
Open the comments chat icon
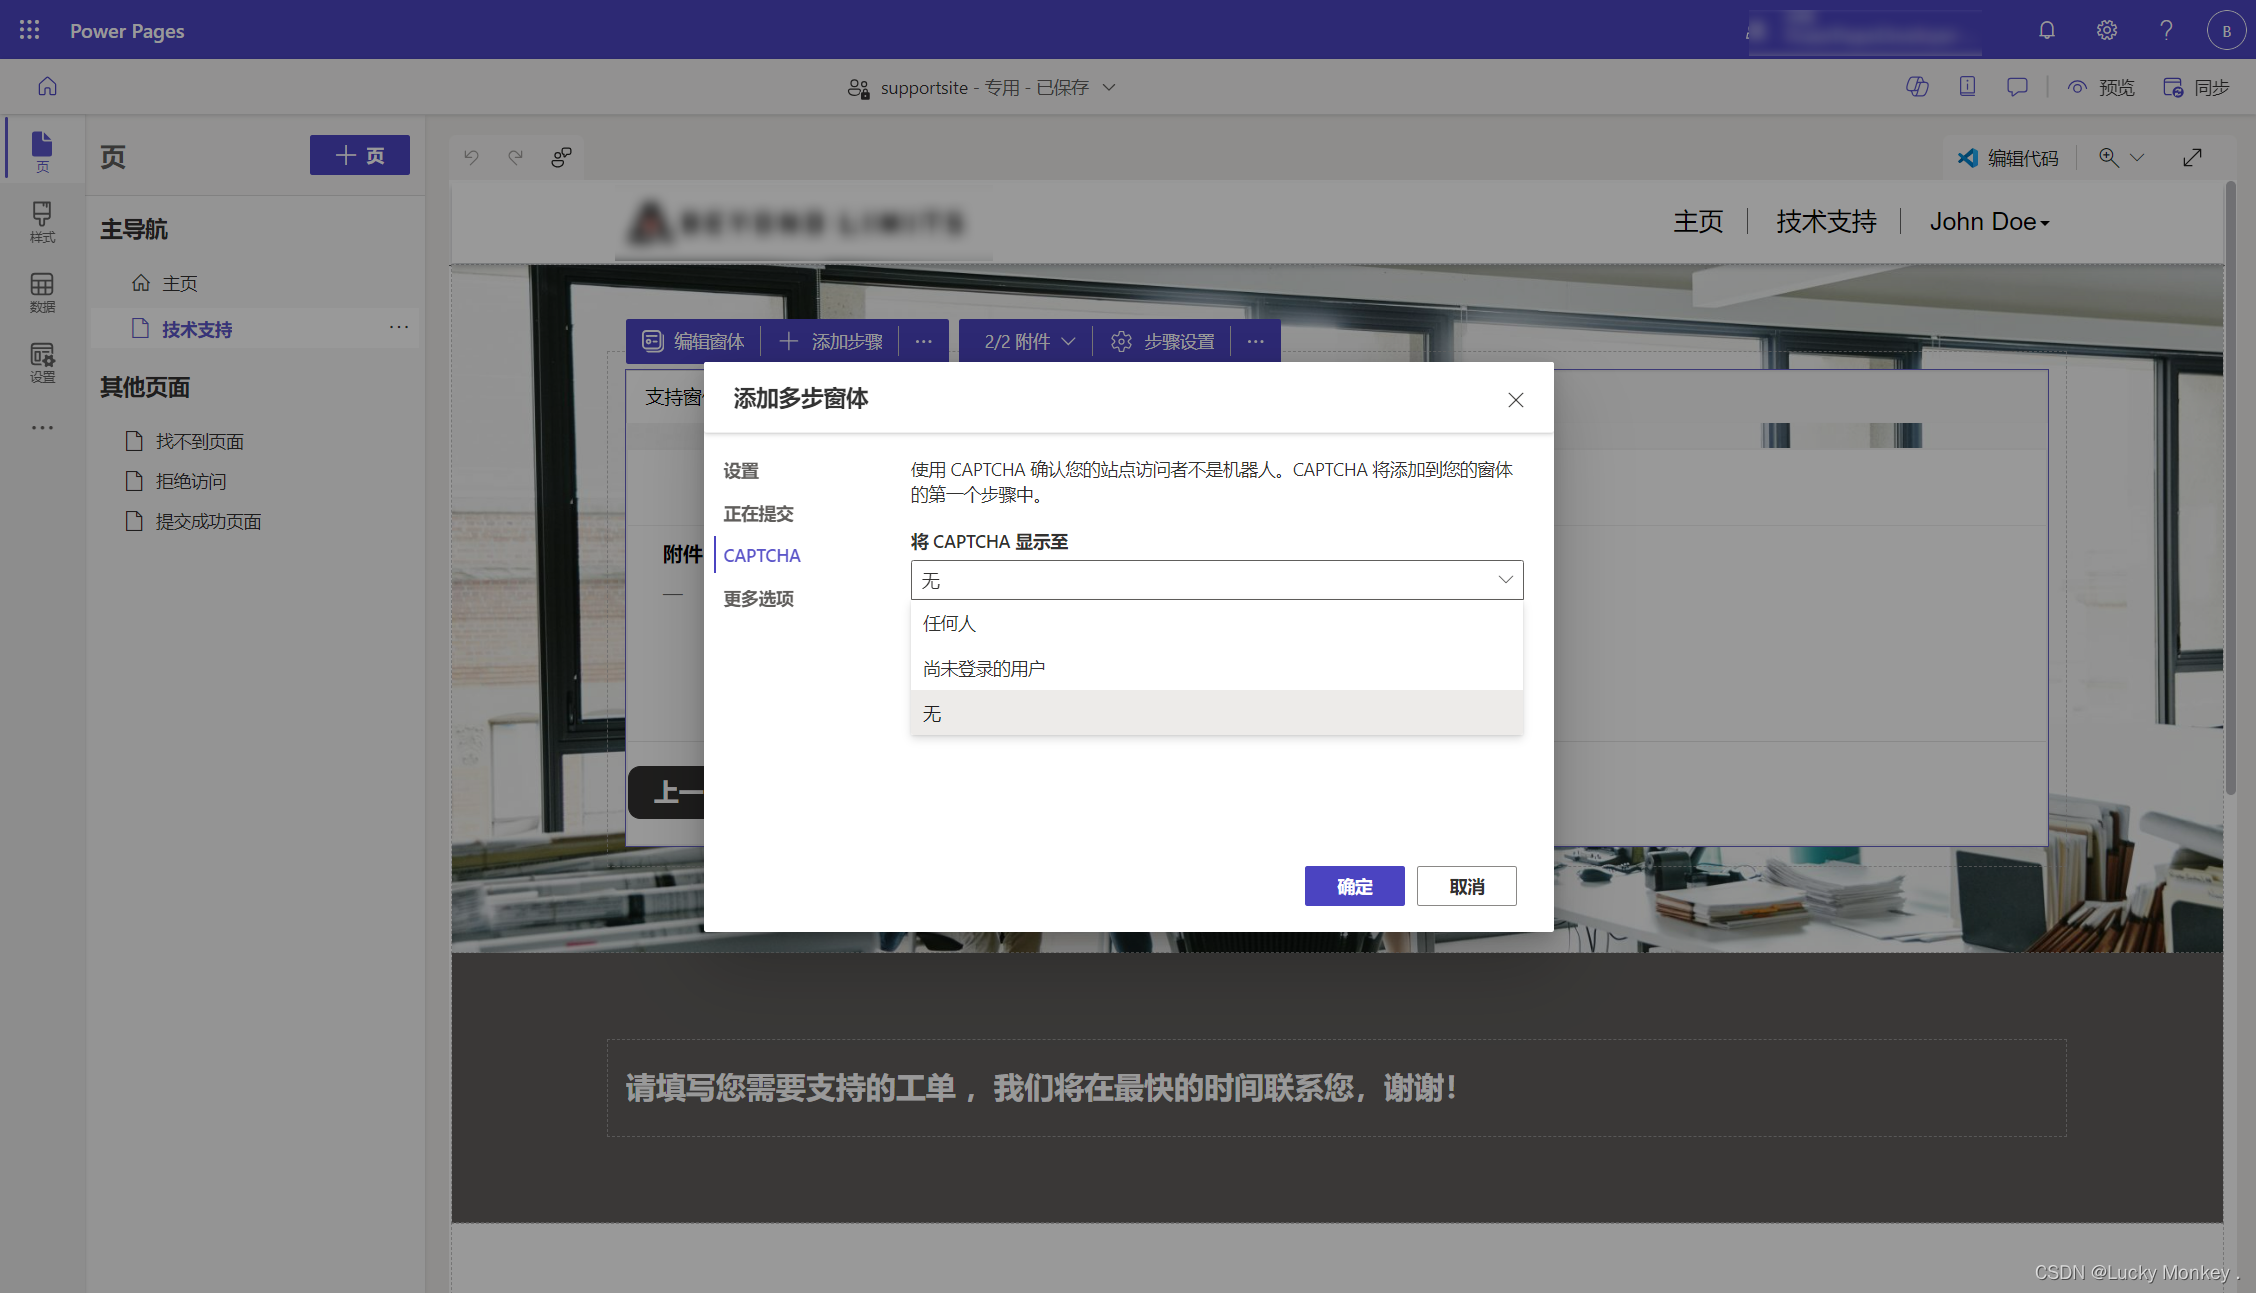[2017, 87]
